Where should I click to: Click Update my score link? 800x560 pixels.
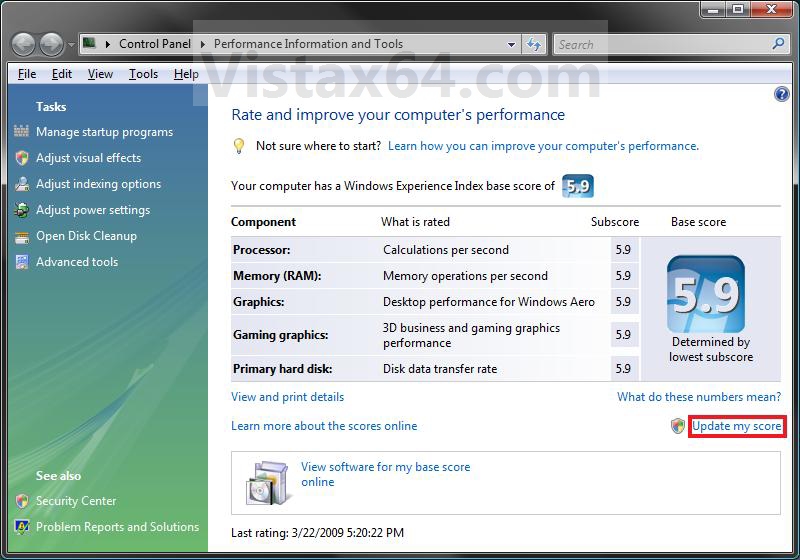click(737, 426)
